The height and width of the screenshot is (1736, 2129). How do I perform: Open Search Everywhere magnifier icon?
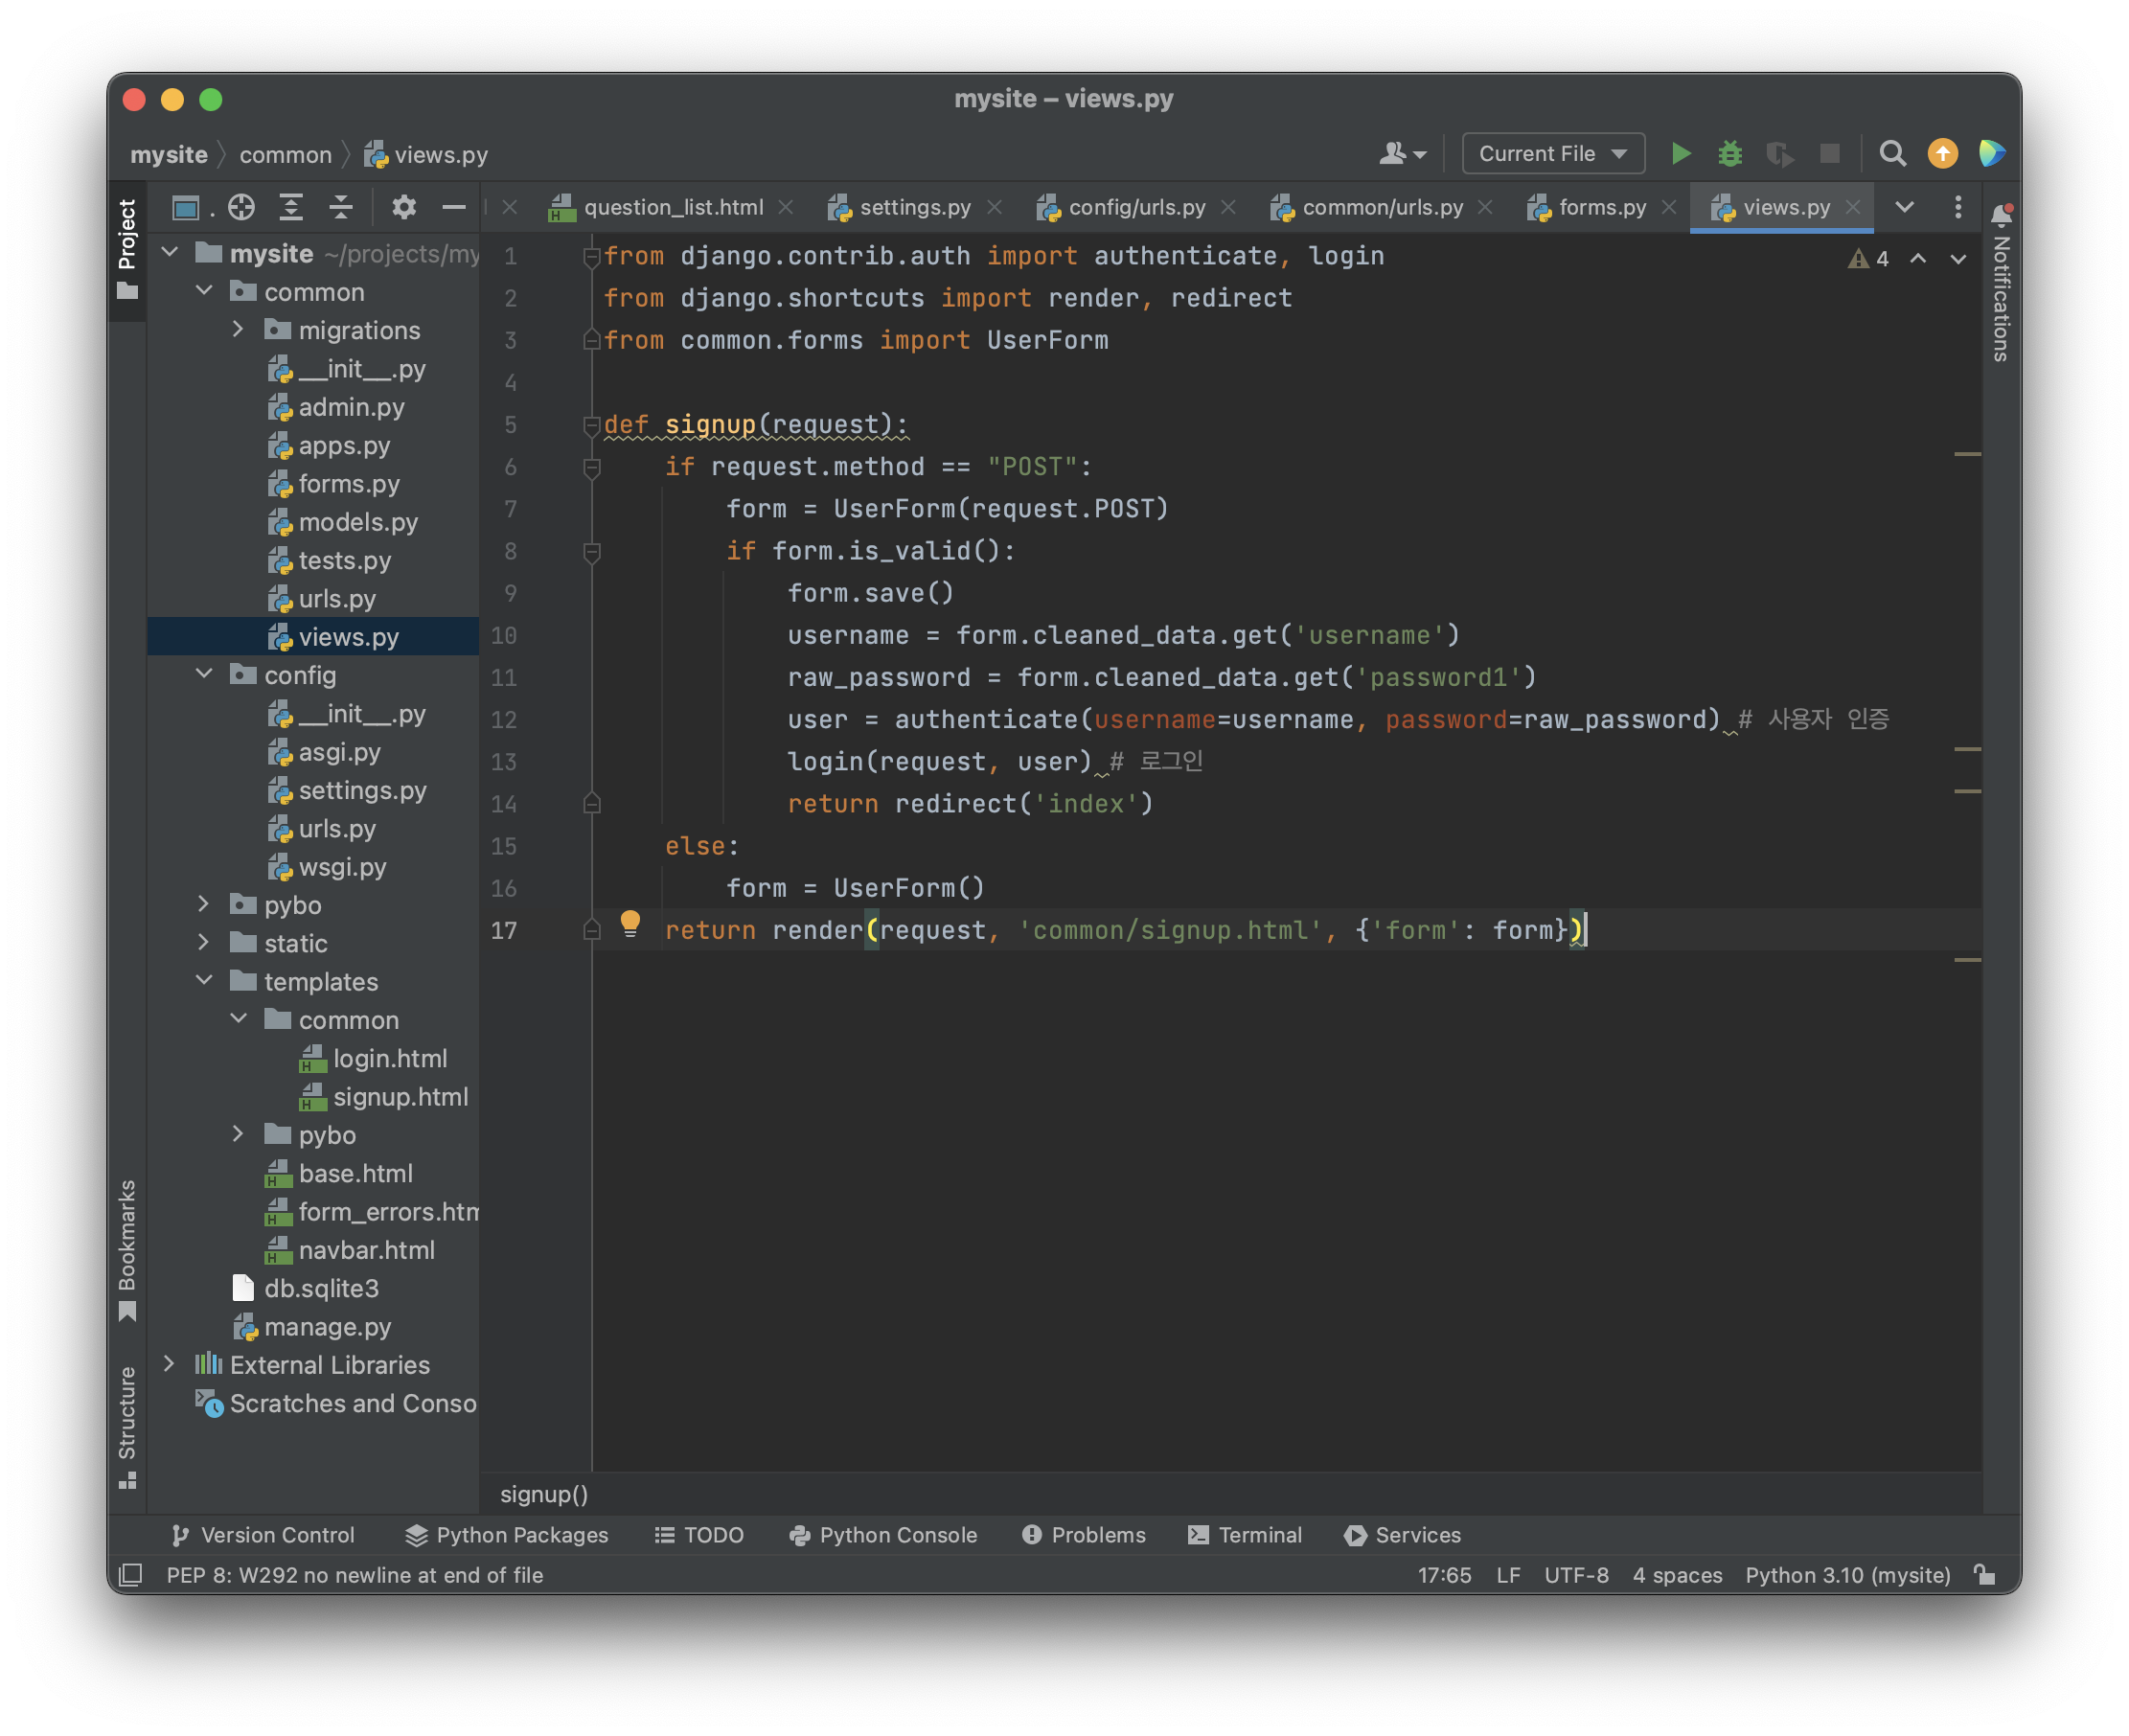(1892, 154)
